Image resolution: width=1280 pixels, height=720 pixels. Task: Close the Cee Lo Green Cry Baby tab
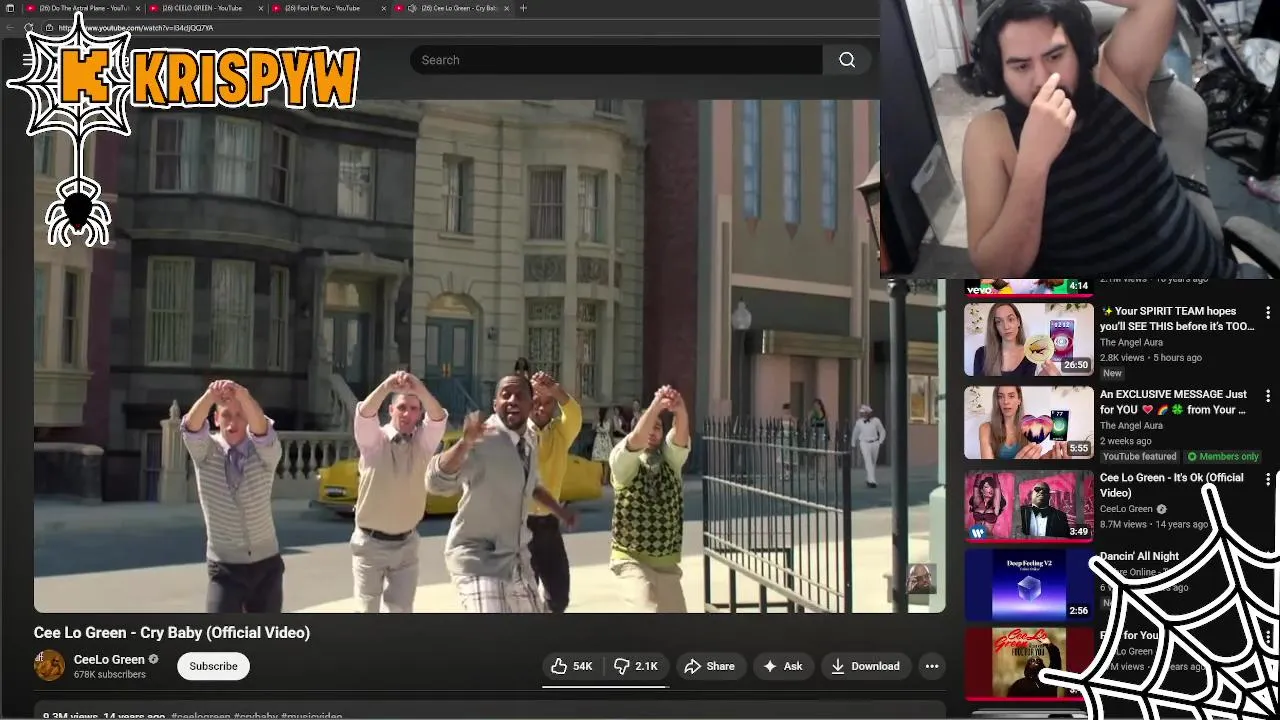(507, 8)
